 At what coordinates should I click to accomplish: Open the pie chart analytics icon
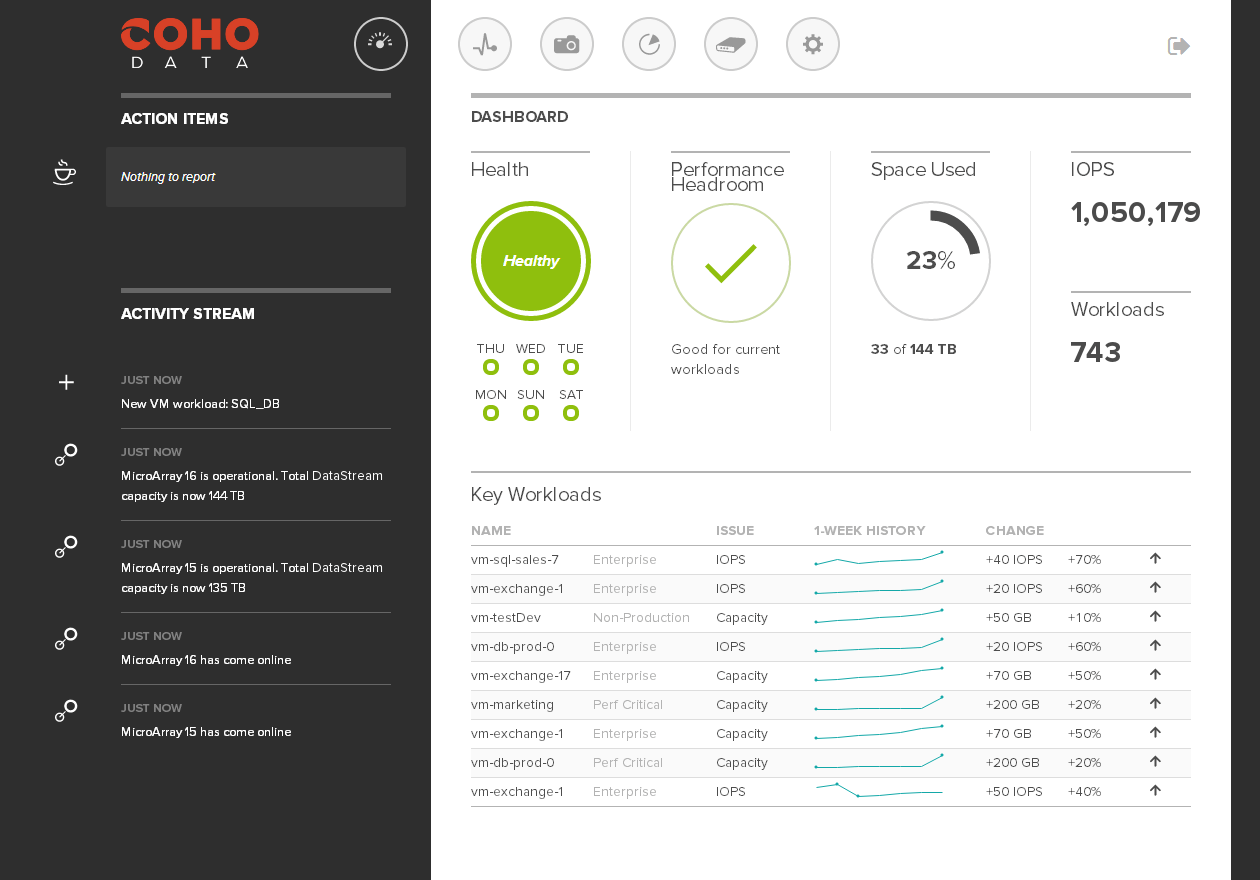click(x=649, y=44)
